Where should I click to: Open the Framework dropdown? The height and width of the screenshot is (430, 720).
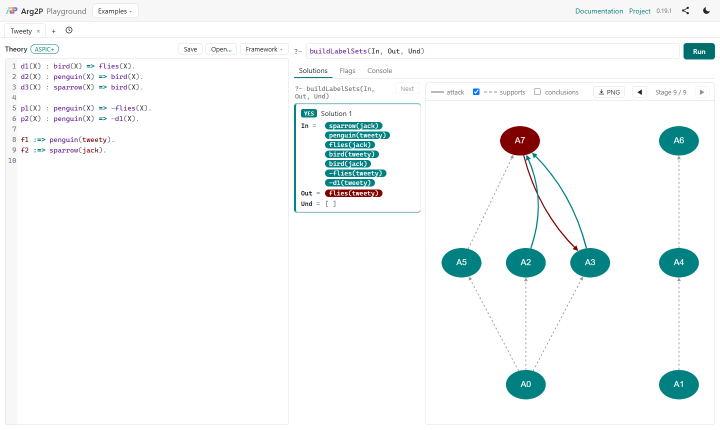[x=264, y=49]
